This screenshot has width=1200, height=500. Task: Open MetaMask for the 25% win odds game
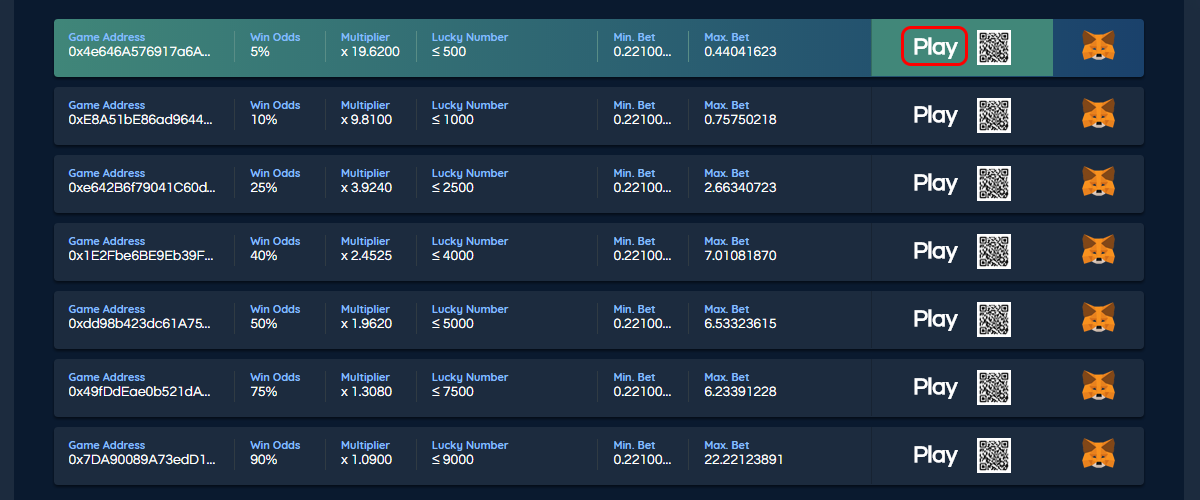click(x=1099, y=183)
